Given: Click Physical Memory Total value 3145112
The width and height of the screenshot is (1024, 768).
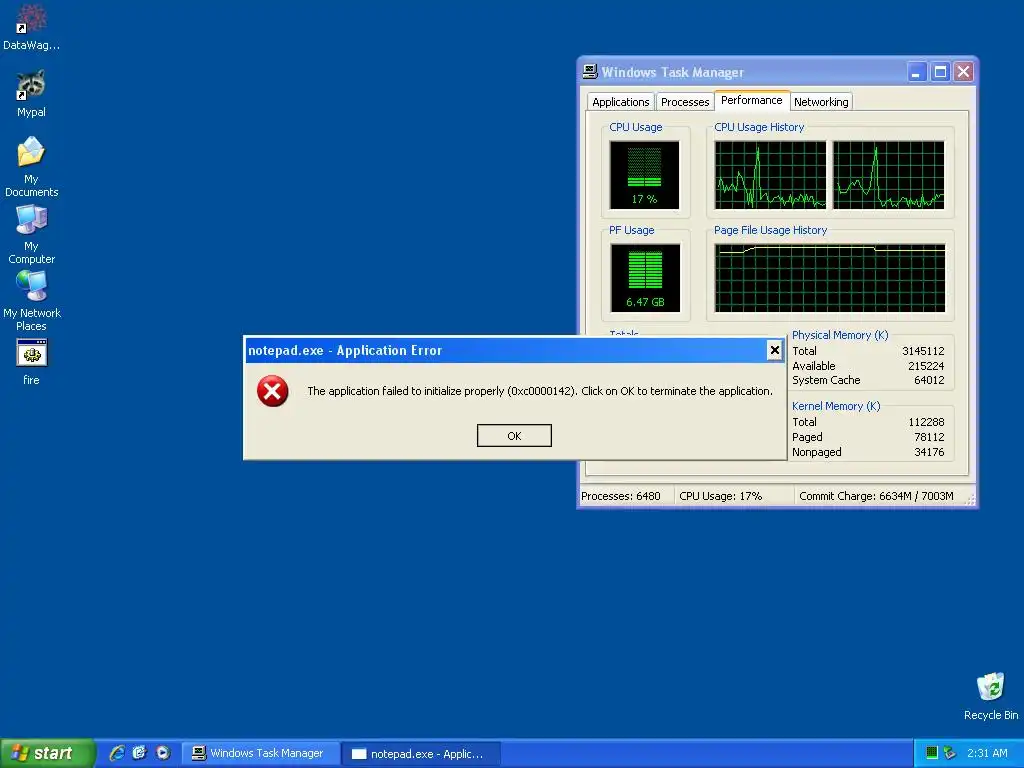Looking at the screenshot, I should [923, 351].
